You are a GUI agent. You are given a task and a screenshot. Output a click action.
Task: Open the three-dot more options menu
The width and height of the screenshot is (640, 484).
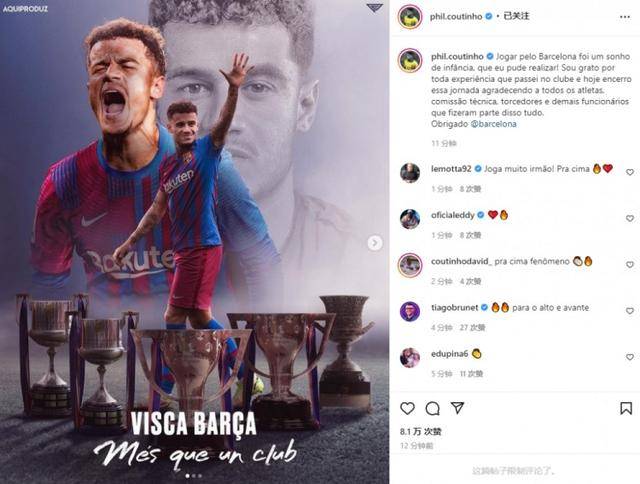tap(624, 17)
